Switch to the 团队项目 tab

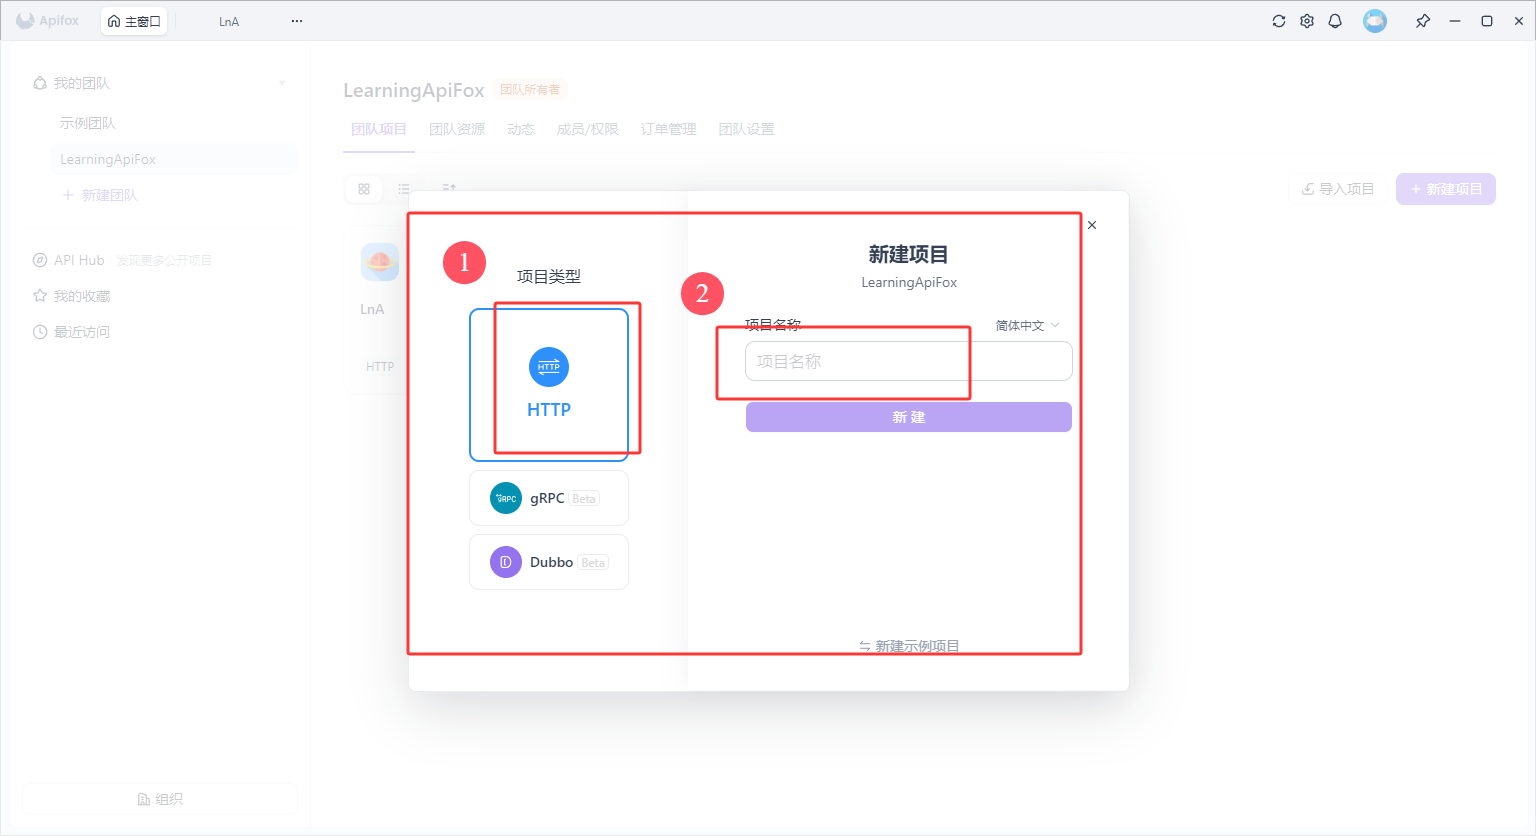379,129
